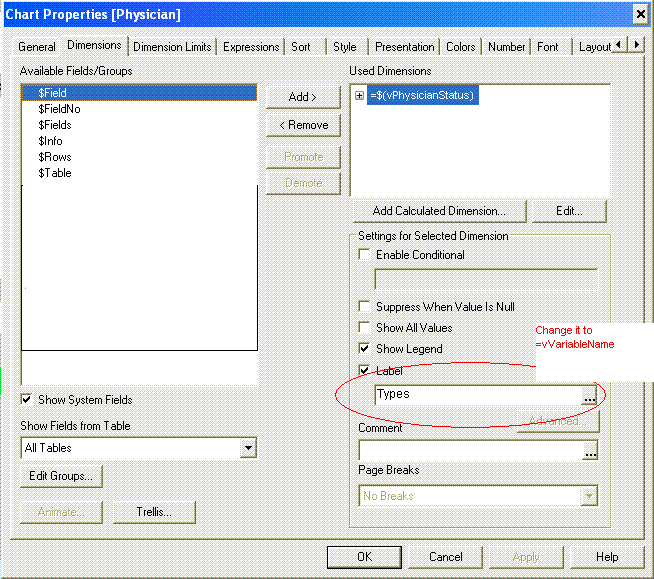The height and width of the screenshot is (579, 654).
Task: Toggle Show System Fields checkbox
Action: tap(26, 400)
